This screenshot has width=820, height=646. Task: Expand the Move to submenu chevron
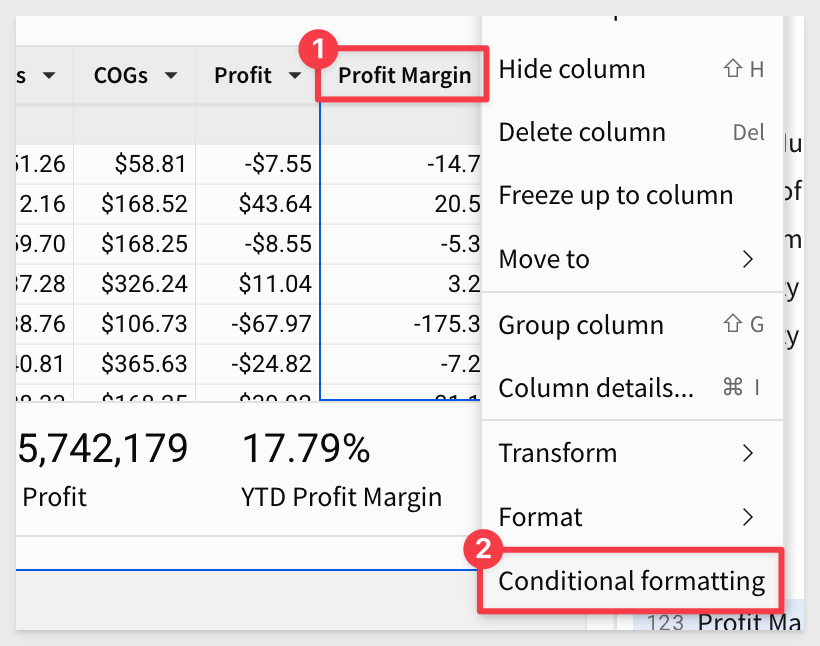pos(748,259)
